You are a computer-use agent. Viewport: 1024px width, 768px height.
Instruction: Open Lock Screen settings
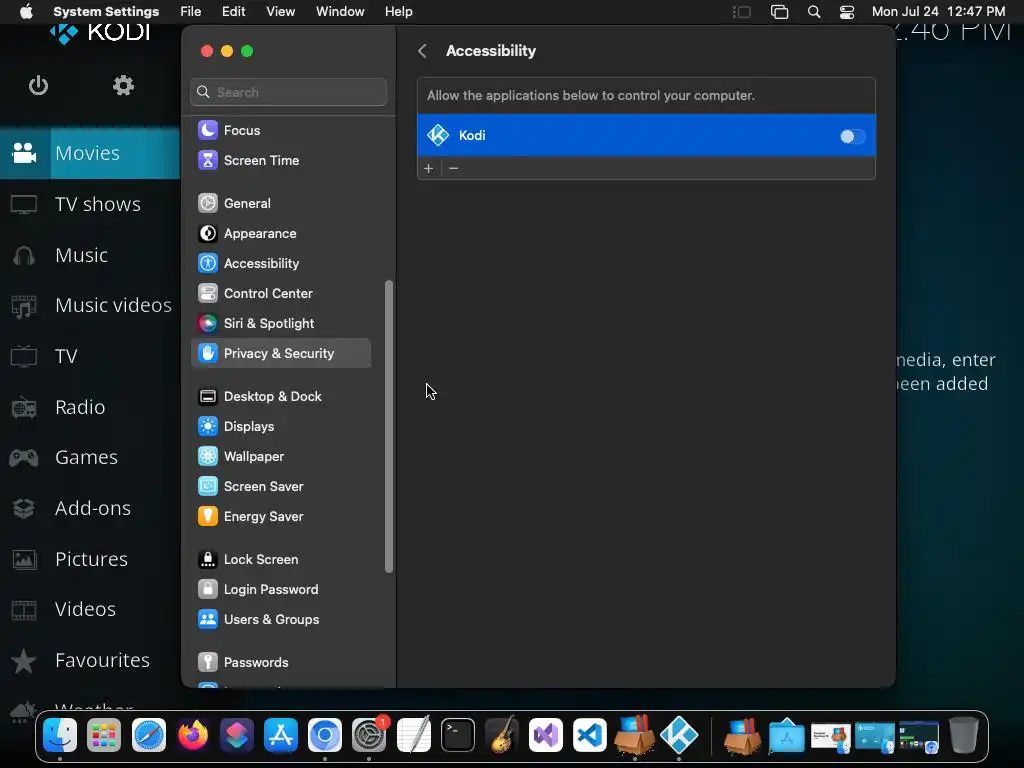(x=281, y=560)
